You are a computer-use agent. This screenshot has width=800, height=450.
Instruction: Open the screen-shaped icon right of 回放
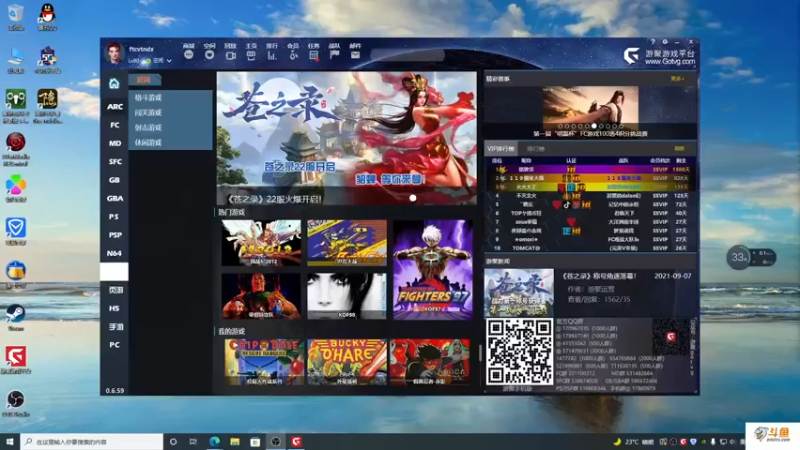point(251,55)
